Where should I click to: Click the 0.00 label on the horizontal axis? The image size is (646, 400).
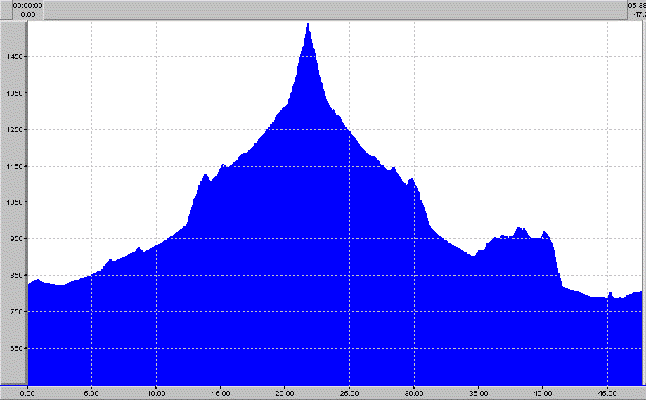coord(28,393)
